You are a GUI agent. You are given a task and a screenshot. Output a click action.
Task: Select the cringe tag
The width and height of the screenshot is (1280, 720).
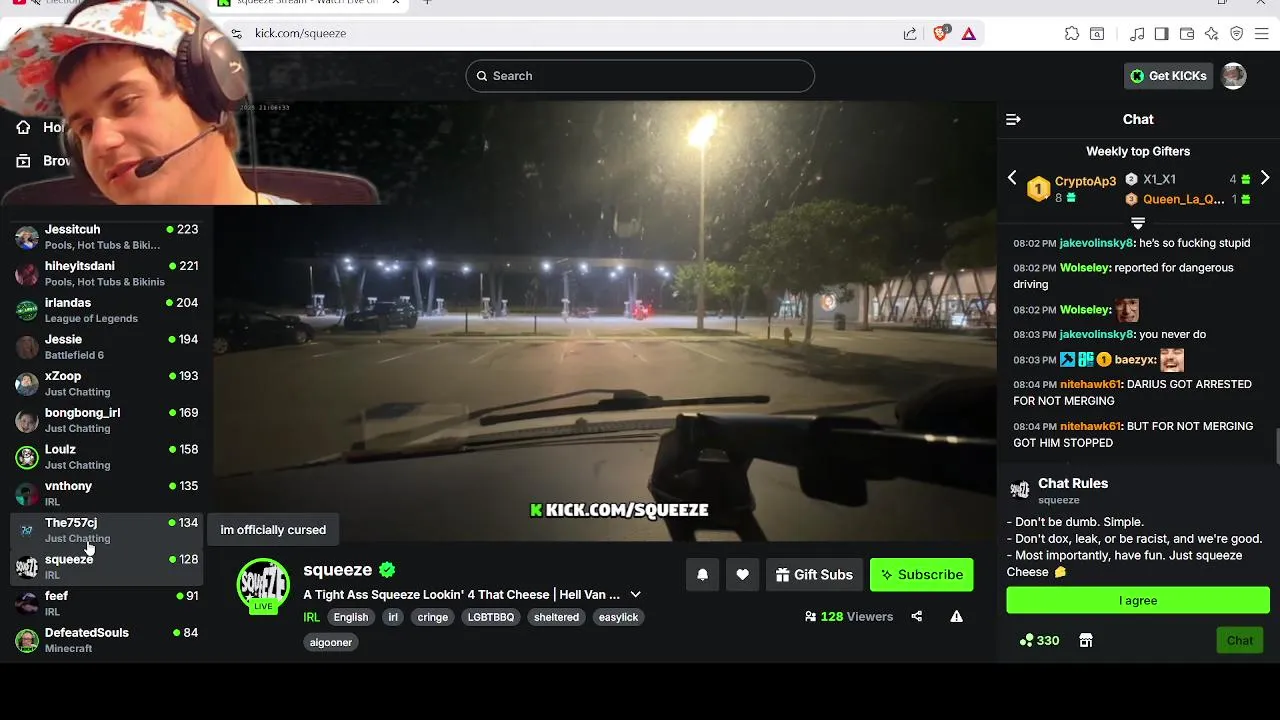[433, 617]
